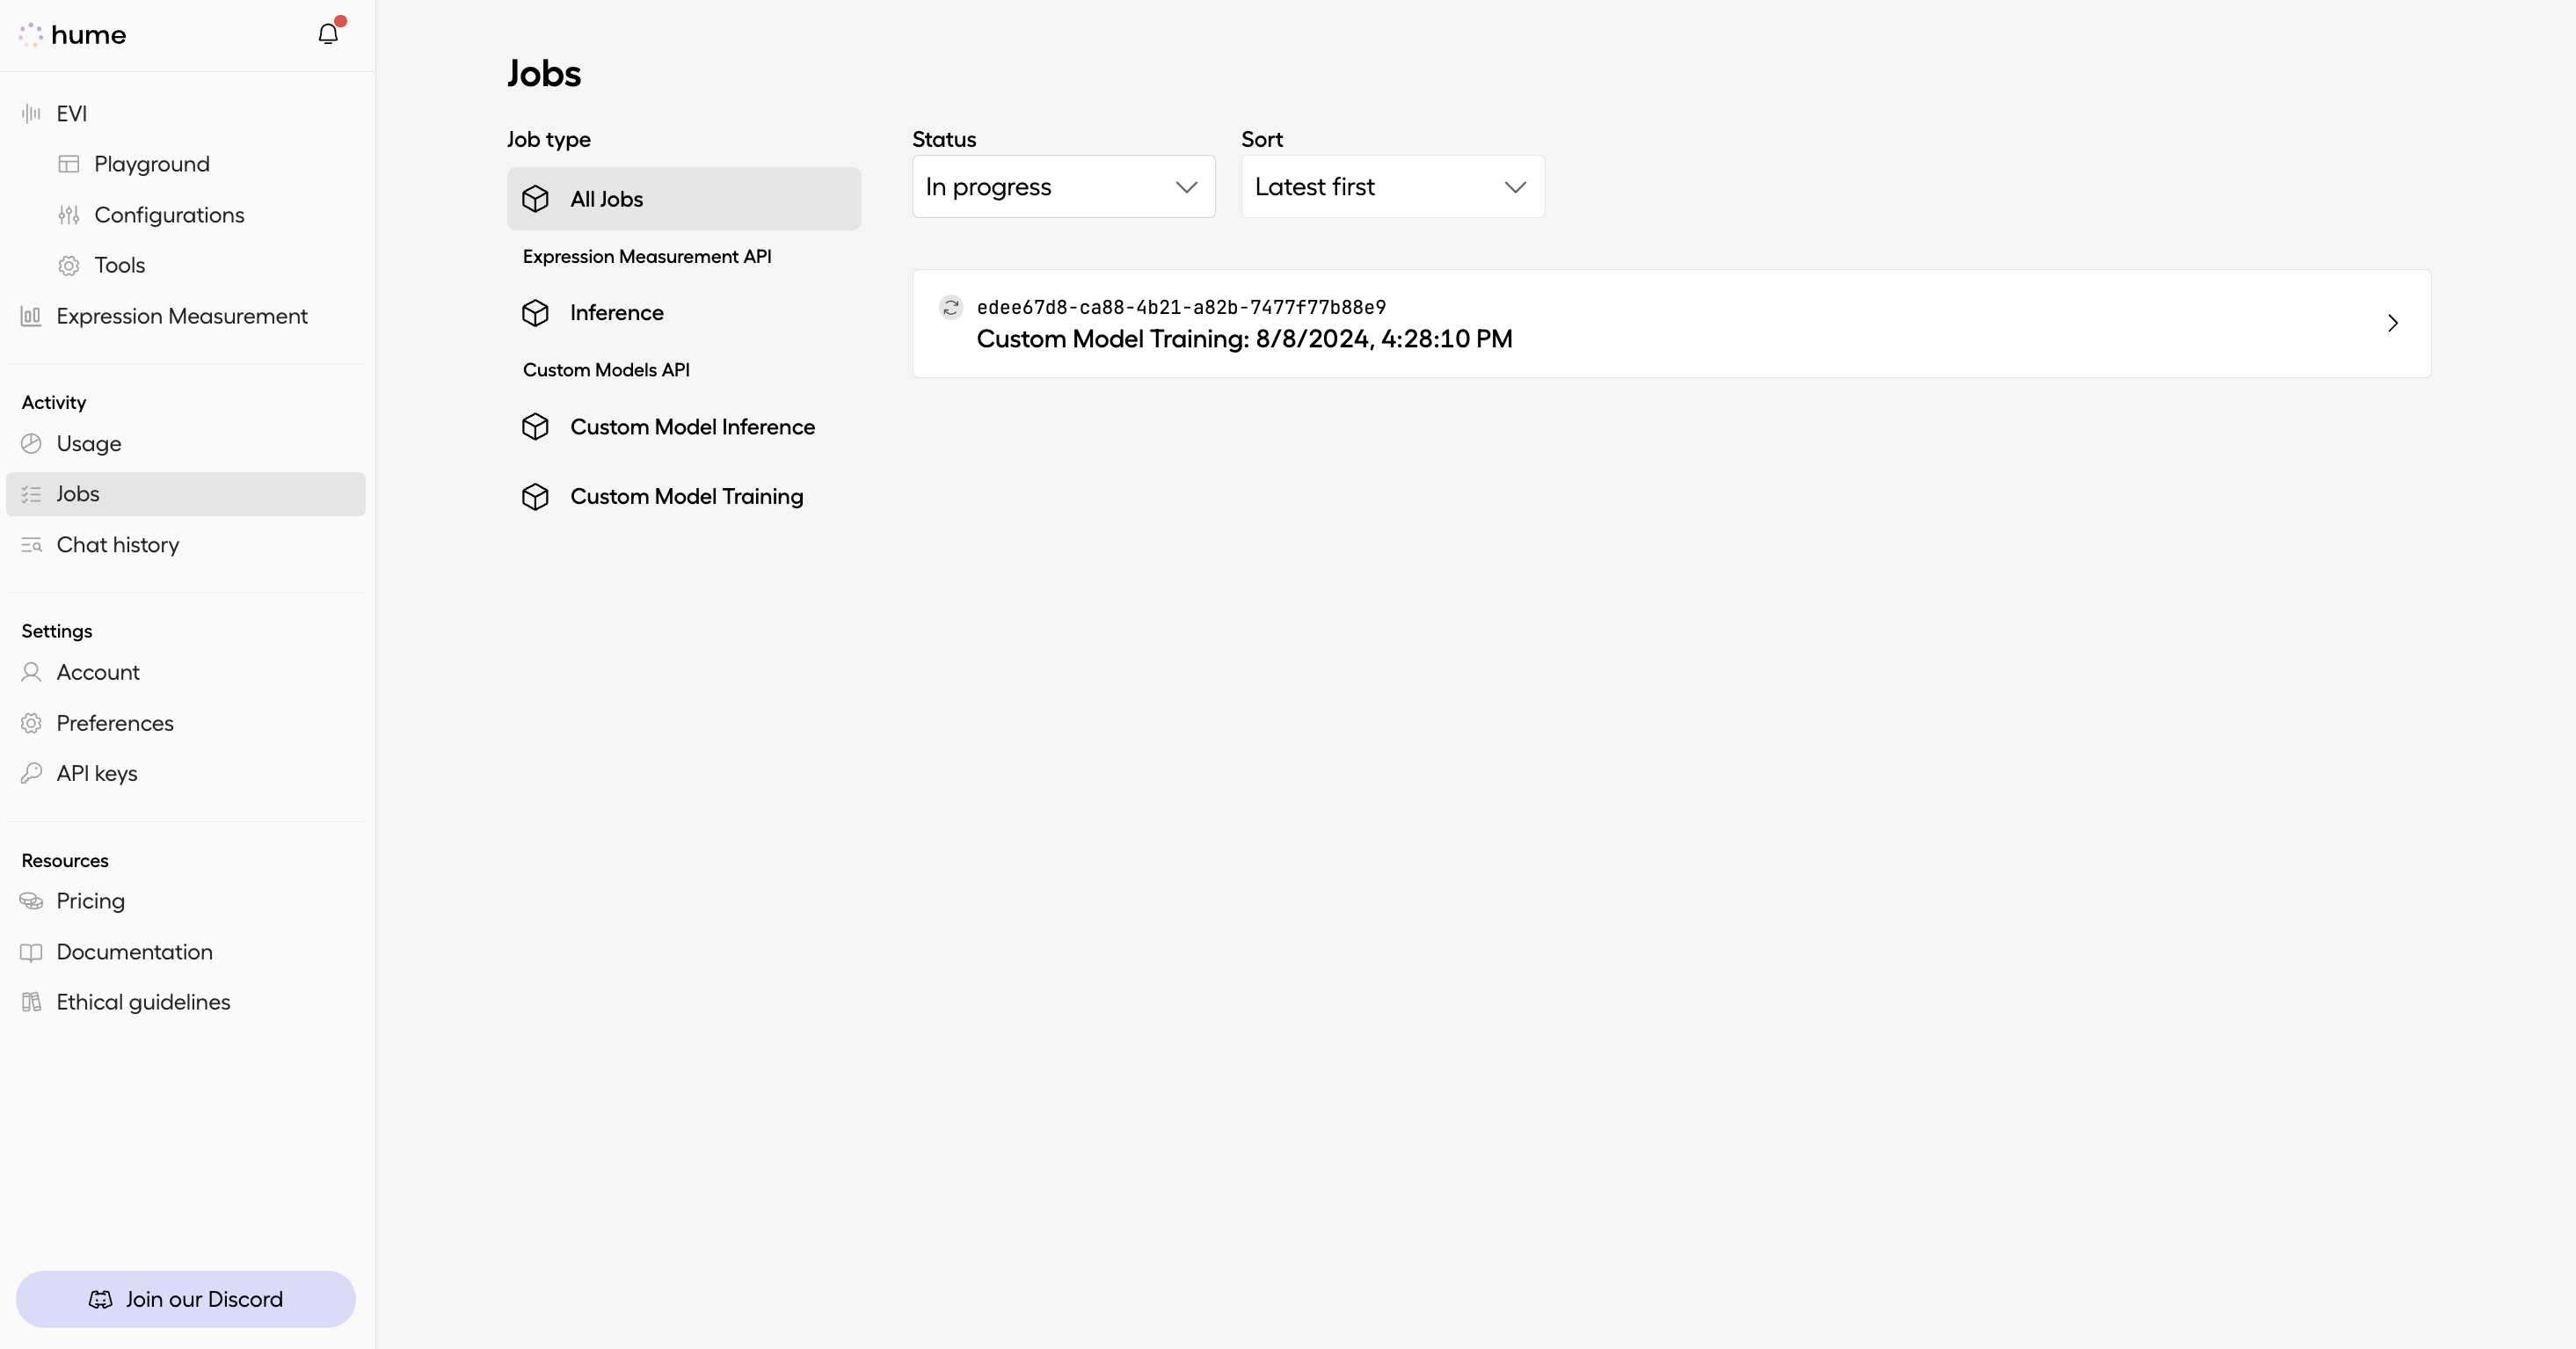The image size is (2576, 1349).
Task: Select Custom Model Training job type
Action: (x=687, y=495)
